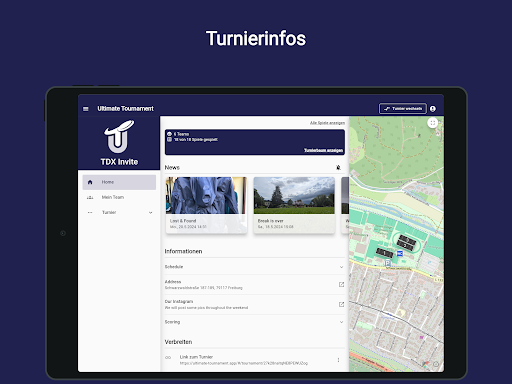Open the Our Instagram external link icon
Screen dimensions: 512x384
[341, 304]
